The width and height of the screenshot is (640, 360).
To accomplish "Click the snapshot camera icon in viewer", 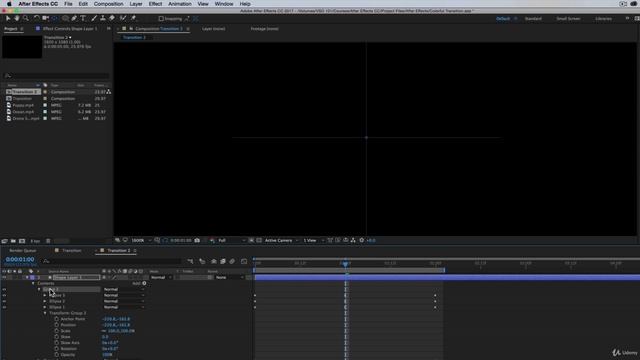I will [197, 240].
